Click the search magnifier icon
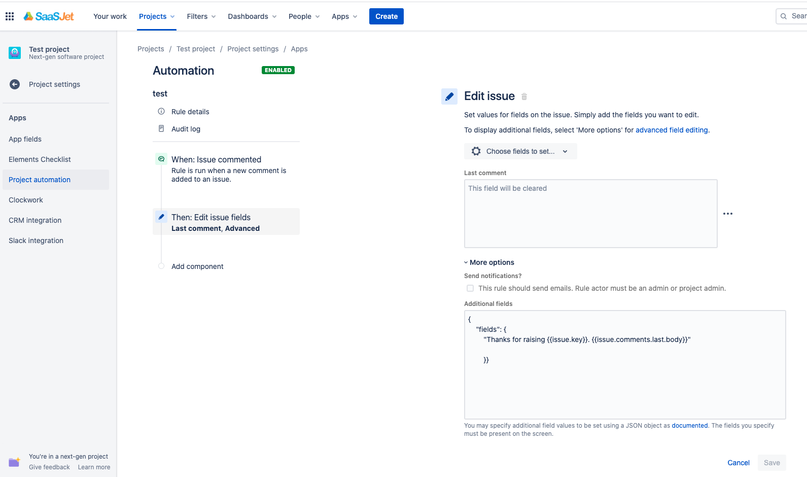Screen dimensions: 807x477 [783, 16]
